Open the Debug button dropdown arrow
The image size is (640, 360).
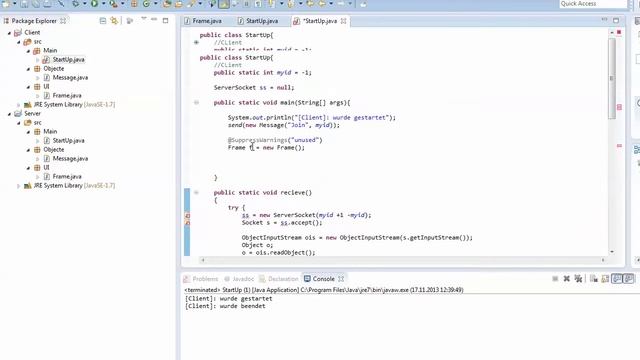(85, 4)
